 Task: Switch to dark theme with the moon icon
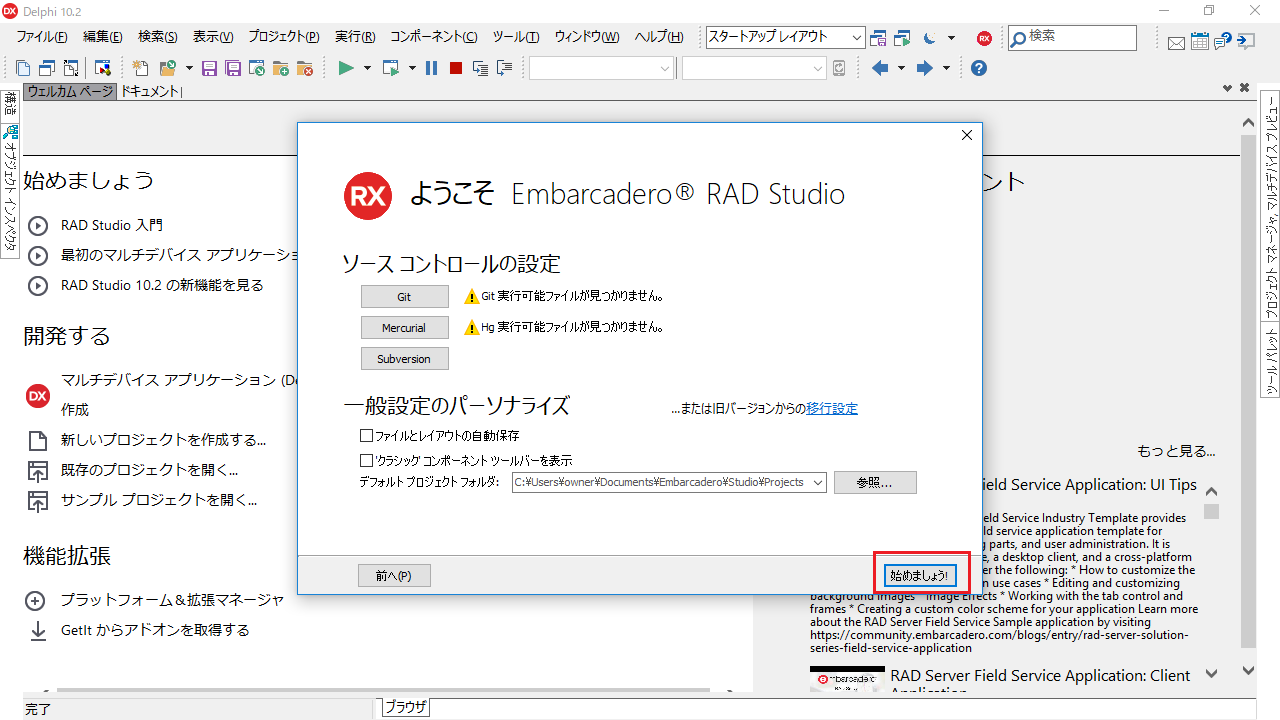(932, 37)
